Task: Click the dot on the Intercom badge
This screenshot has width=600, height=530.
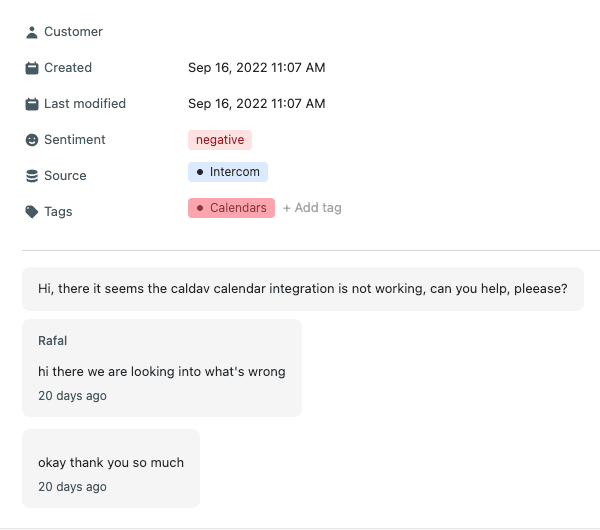Action: pos(200,172)
